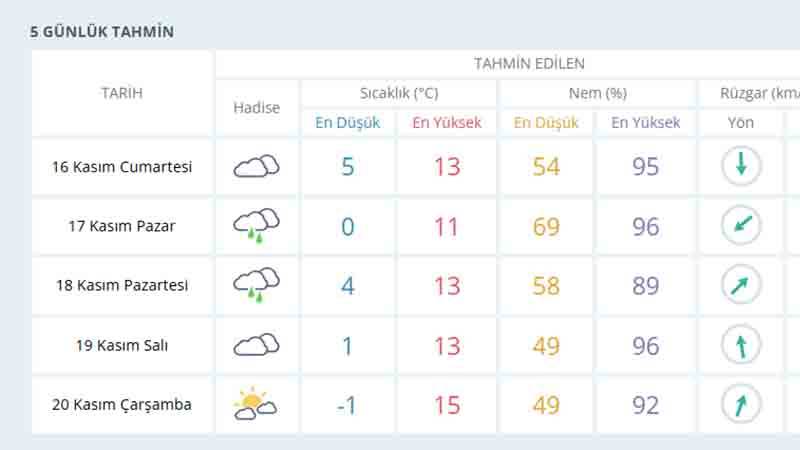The image size is (800, 450).
Task: Click the wind direction arrow for 18 Kasım
Action: [741, 286]
